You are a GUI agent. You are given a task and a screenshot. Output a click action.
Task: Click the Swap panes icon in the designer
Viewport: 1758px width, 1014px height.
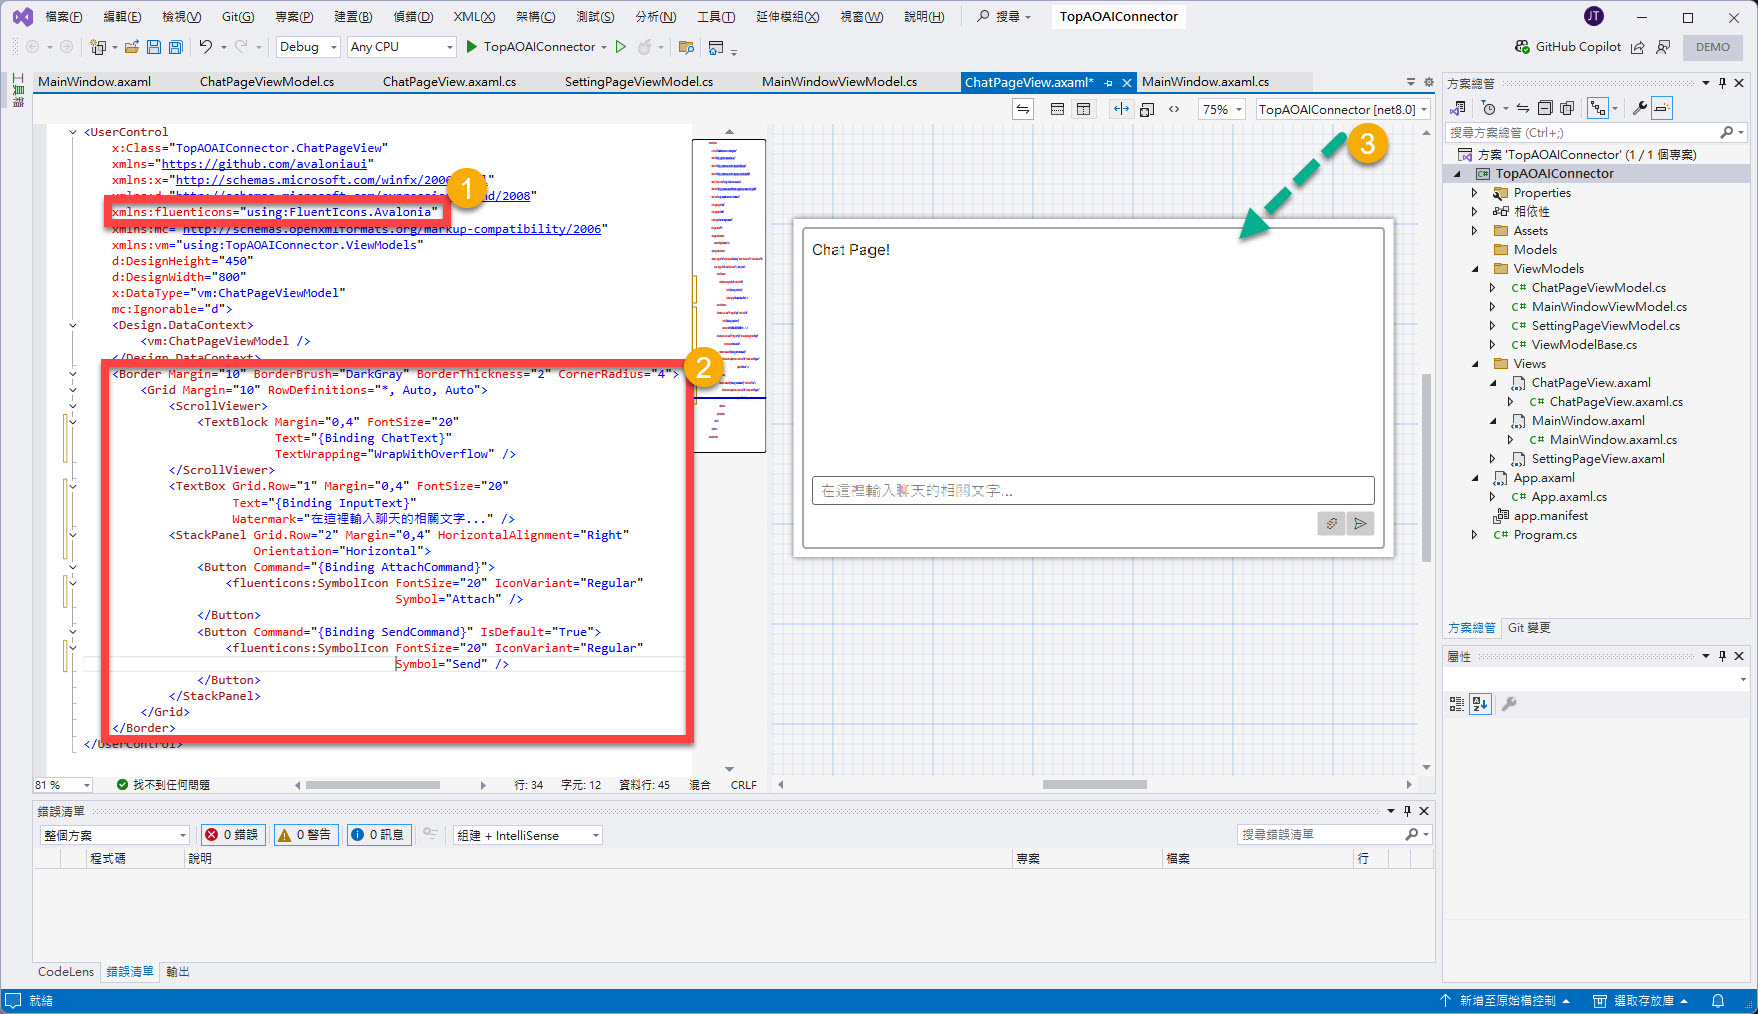[x=1023, y=109]
